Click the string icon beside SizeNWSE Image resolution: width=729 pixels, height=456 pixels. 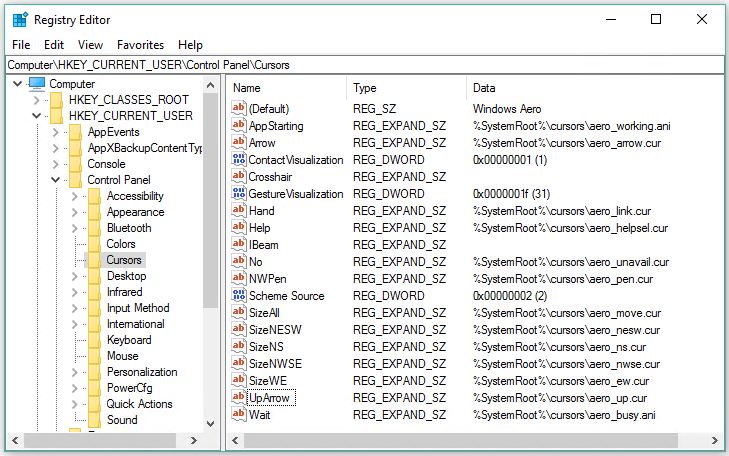[239, 363]
